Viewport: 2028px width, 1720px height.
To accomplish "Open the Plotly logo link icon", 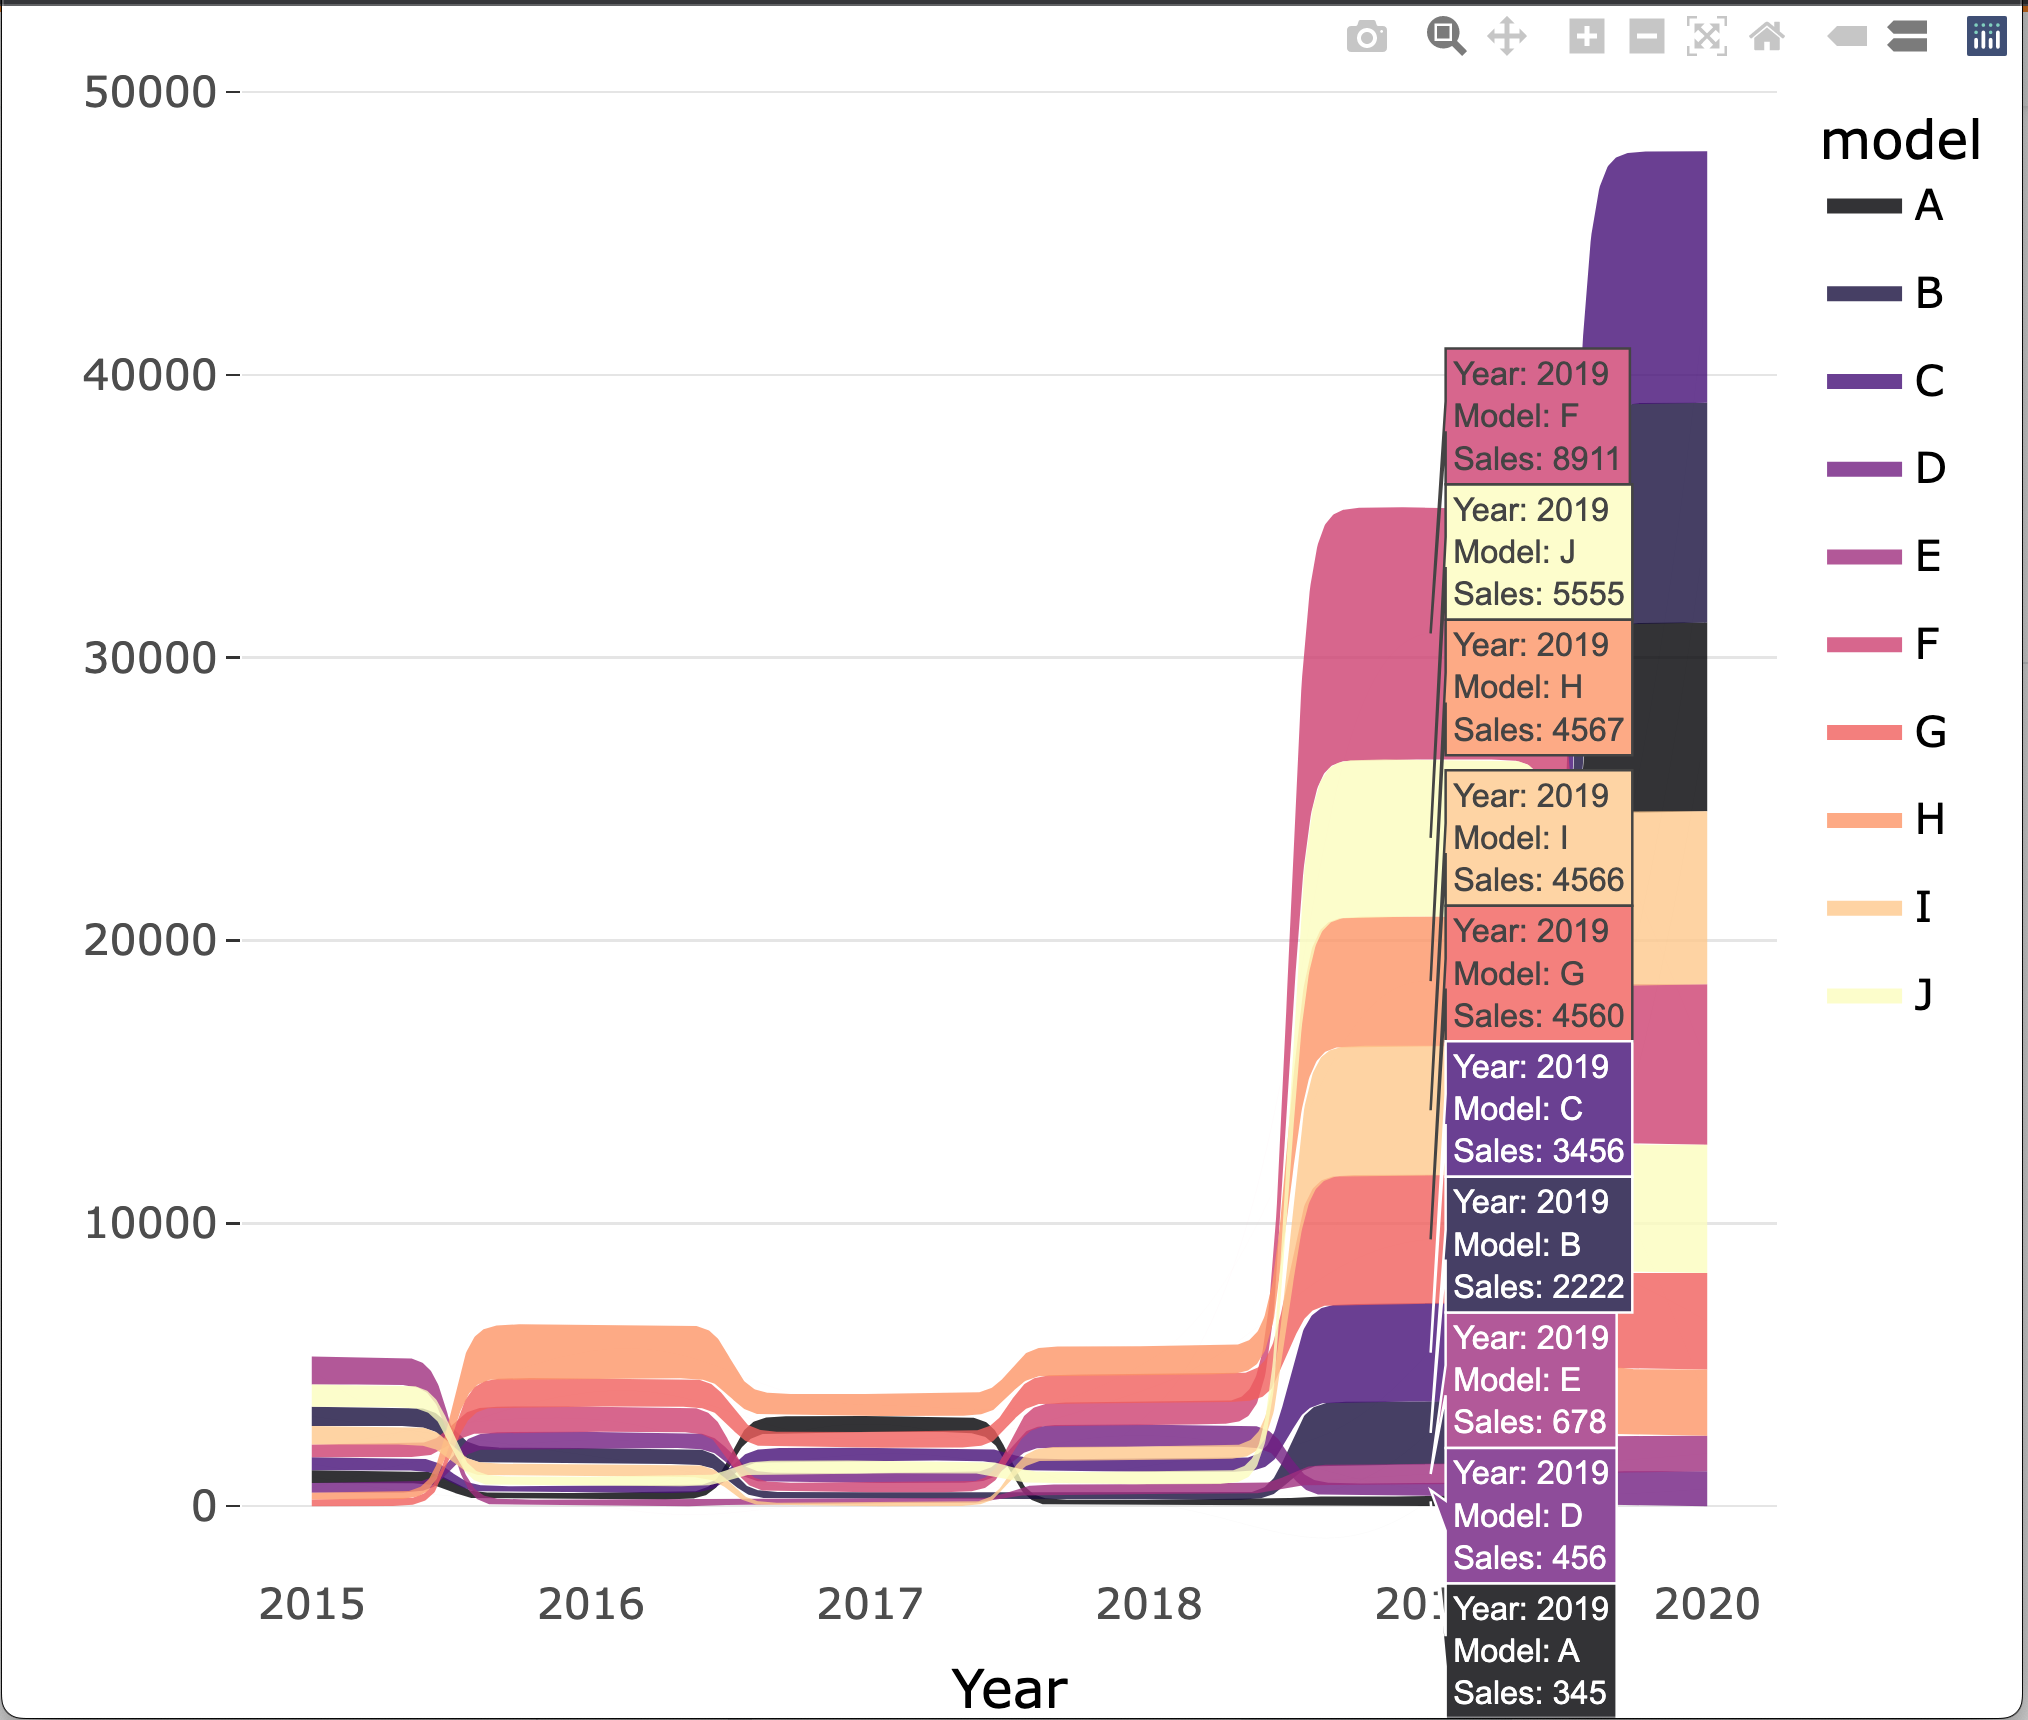I will point(1987,38).
